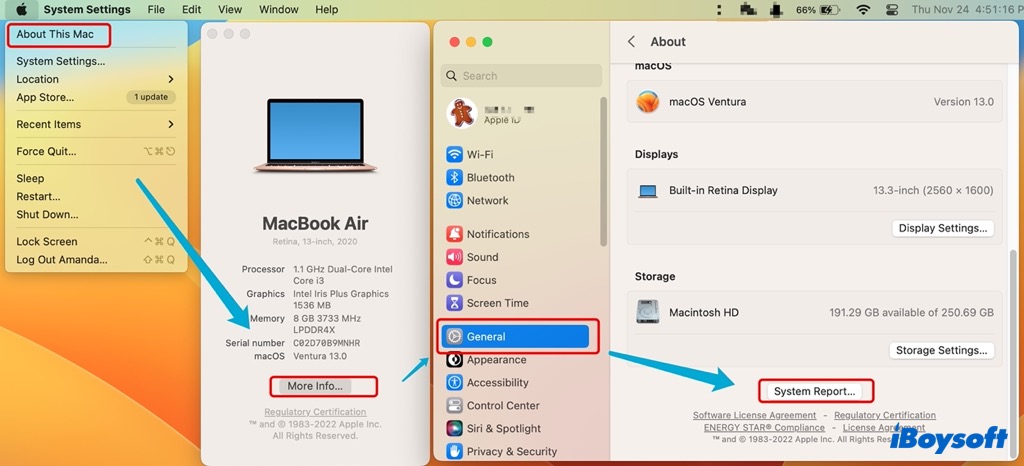Open the Software License Agreement link

(x=754, y=415)
